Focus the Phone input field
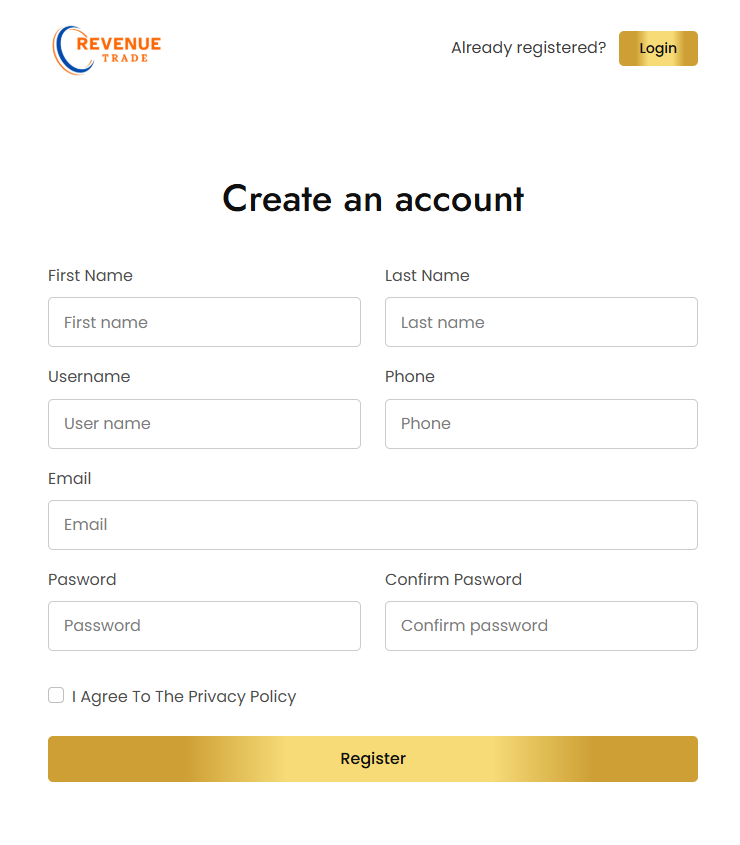This screenshot has width=740, height=845. coord(541,424)
